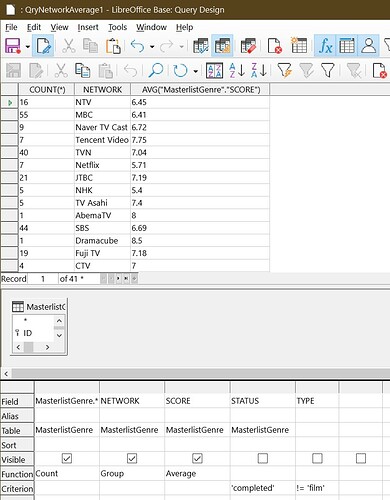Click the MasterlistGenre table cell under SCORE
Screen dimensions: 390x500
[197, 430]
